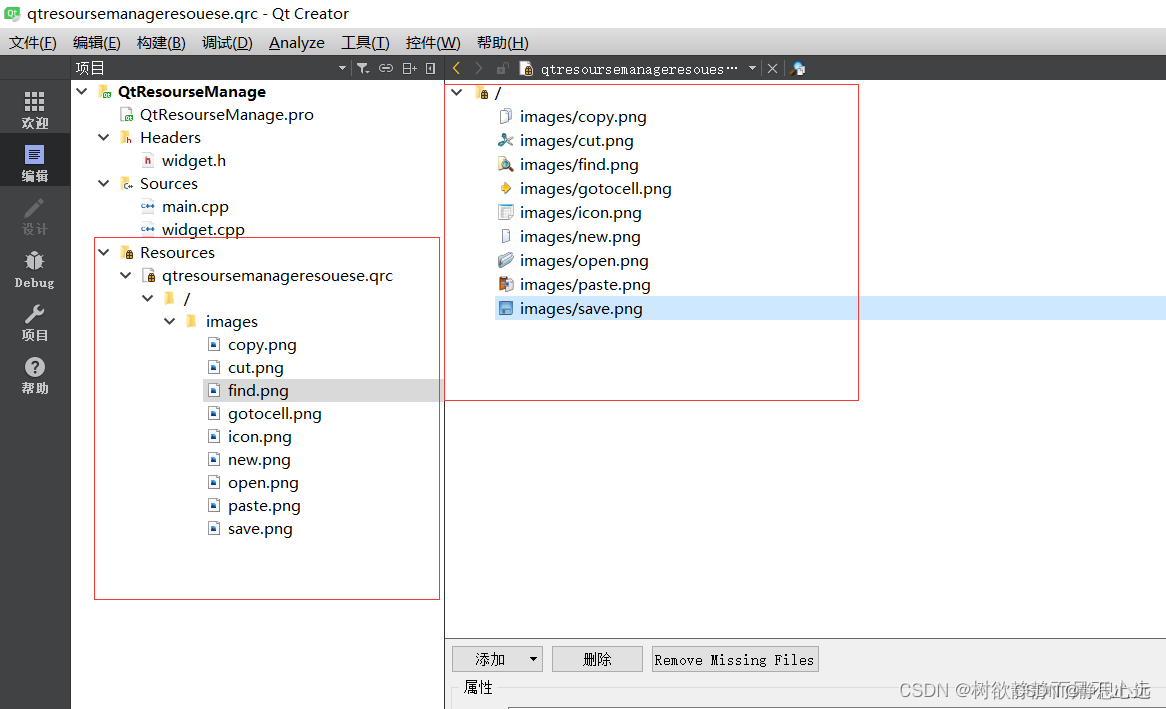Open the document selector dropdown arrow
Image resolution: width=1166 pixels, height=709 pixels.
coord(753,68)
